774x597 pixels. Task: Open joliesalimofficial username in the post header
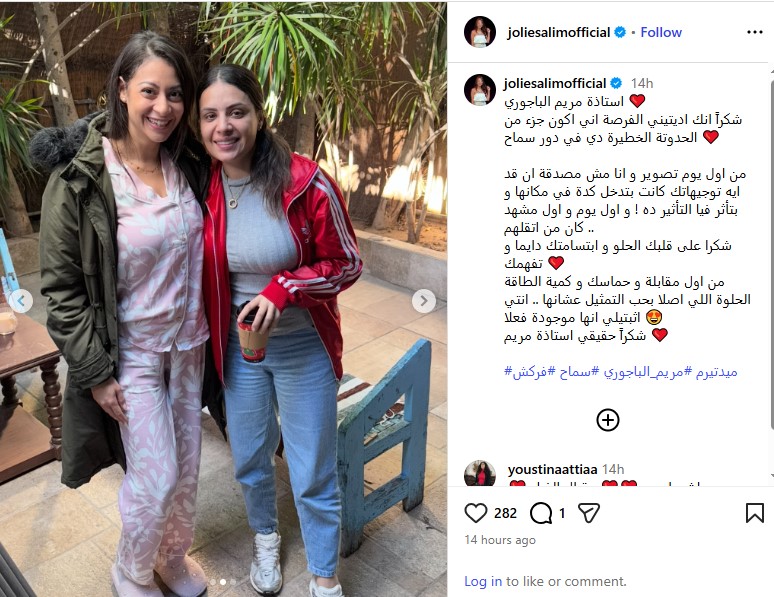(x=558, y=33)
